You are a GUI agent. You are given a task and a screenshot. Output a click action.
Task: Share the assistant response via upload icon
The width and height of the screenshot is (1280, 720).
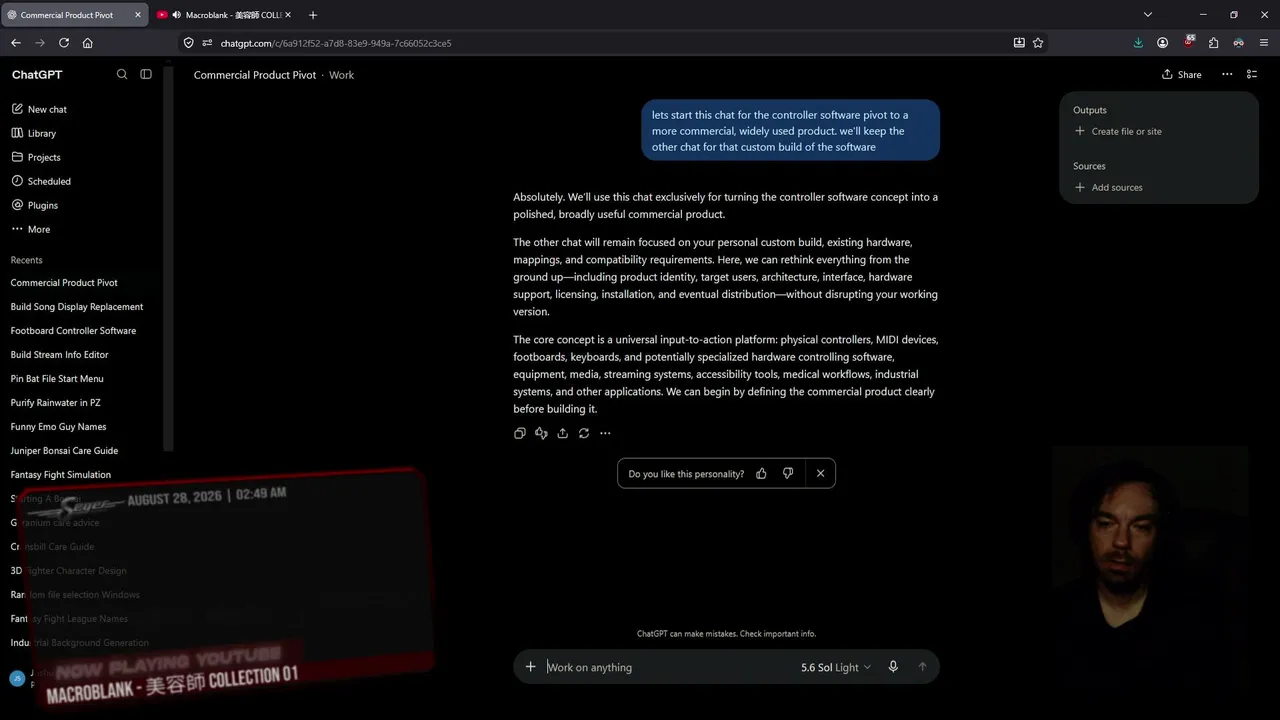563,433
